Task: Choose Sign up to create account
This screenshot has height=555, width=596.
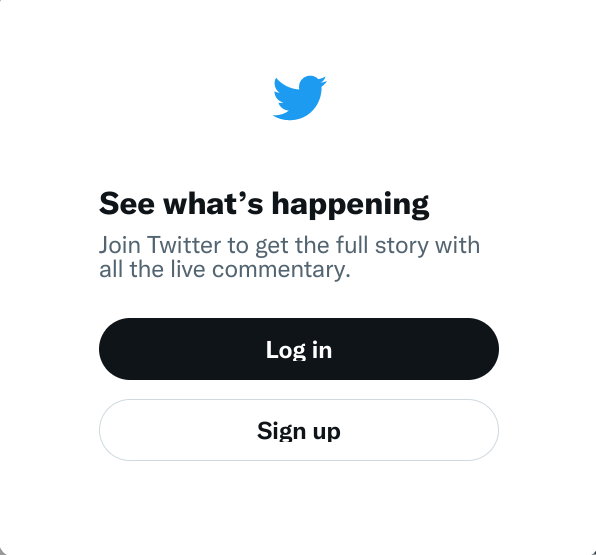Action: [299, 430]
